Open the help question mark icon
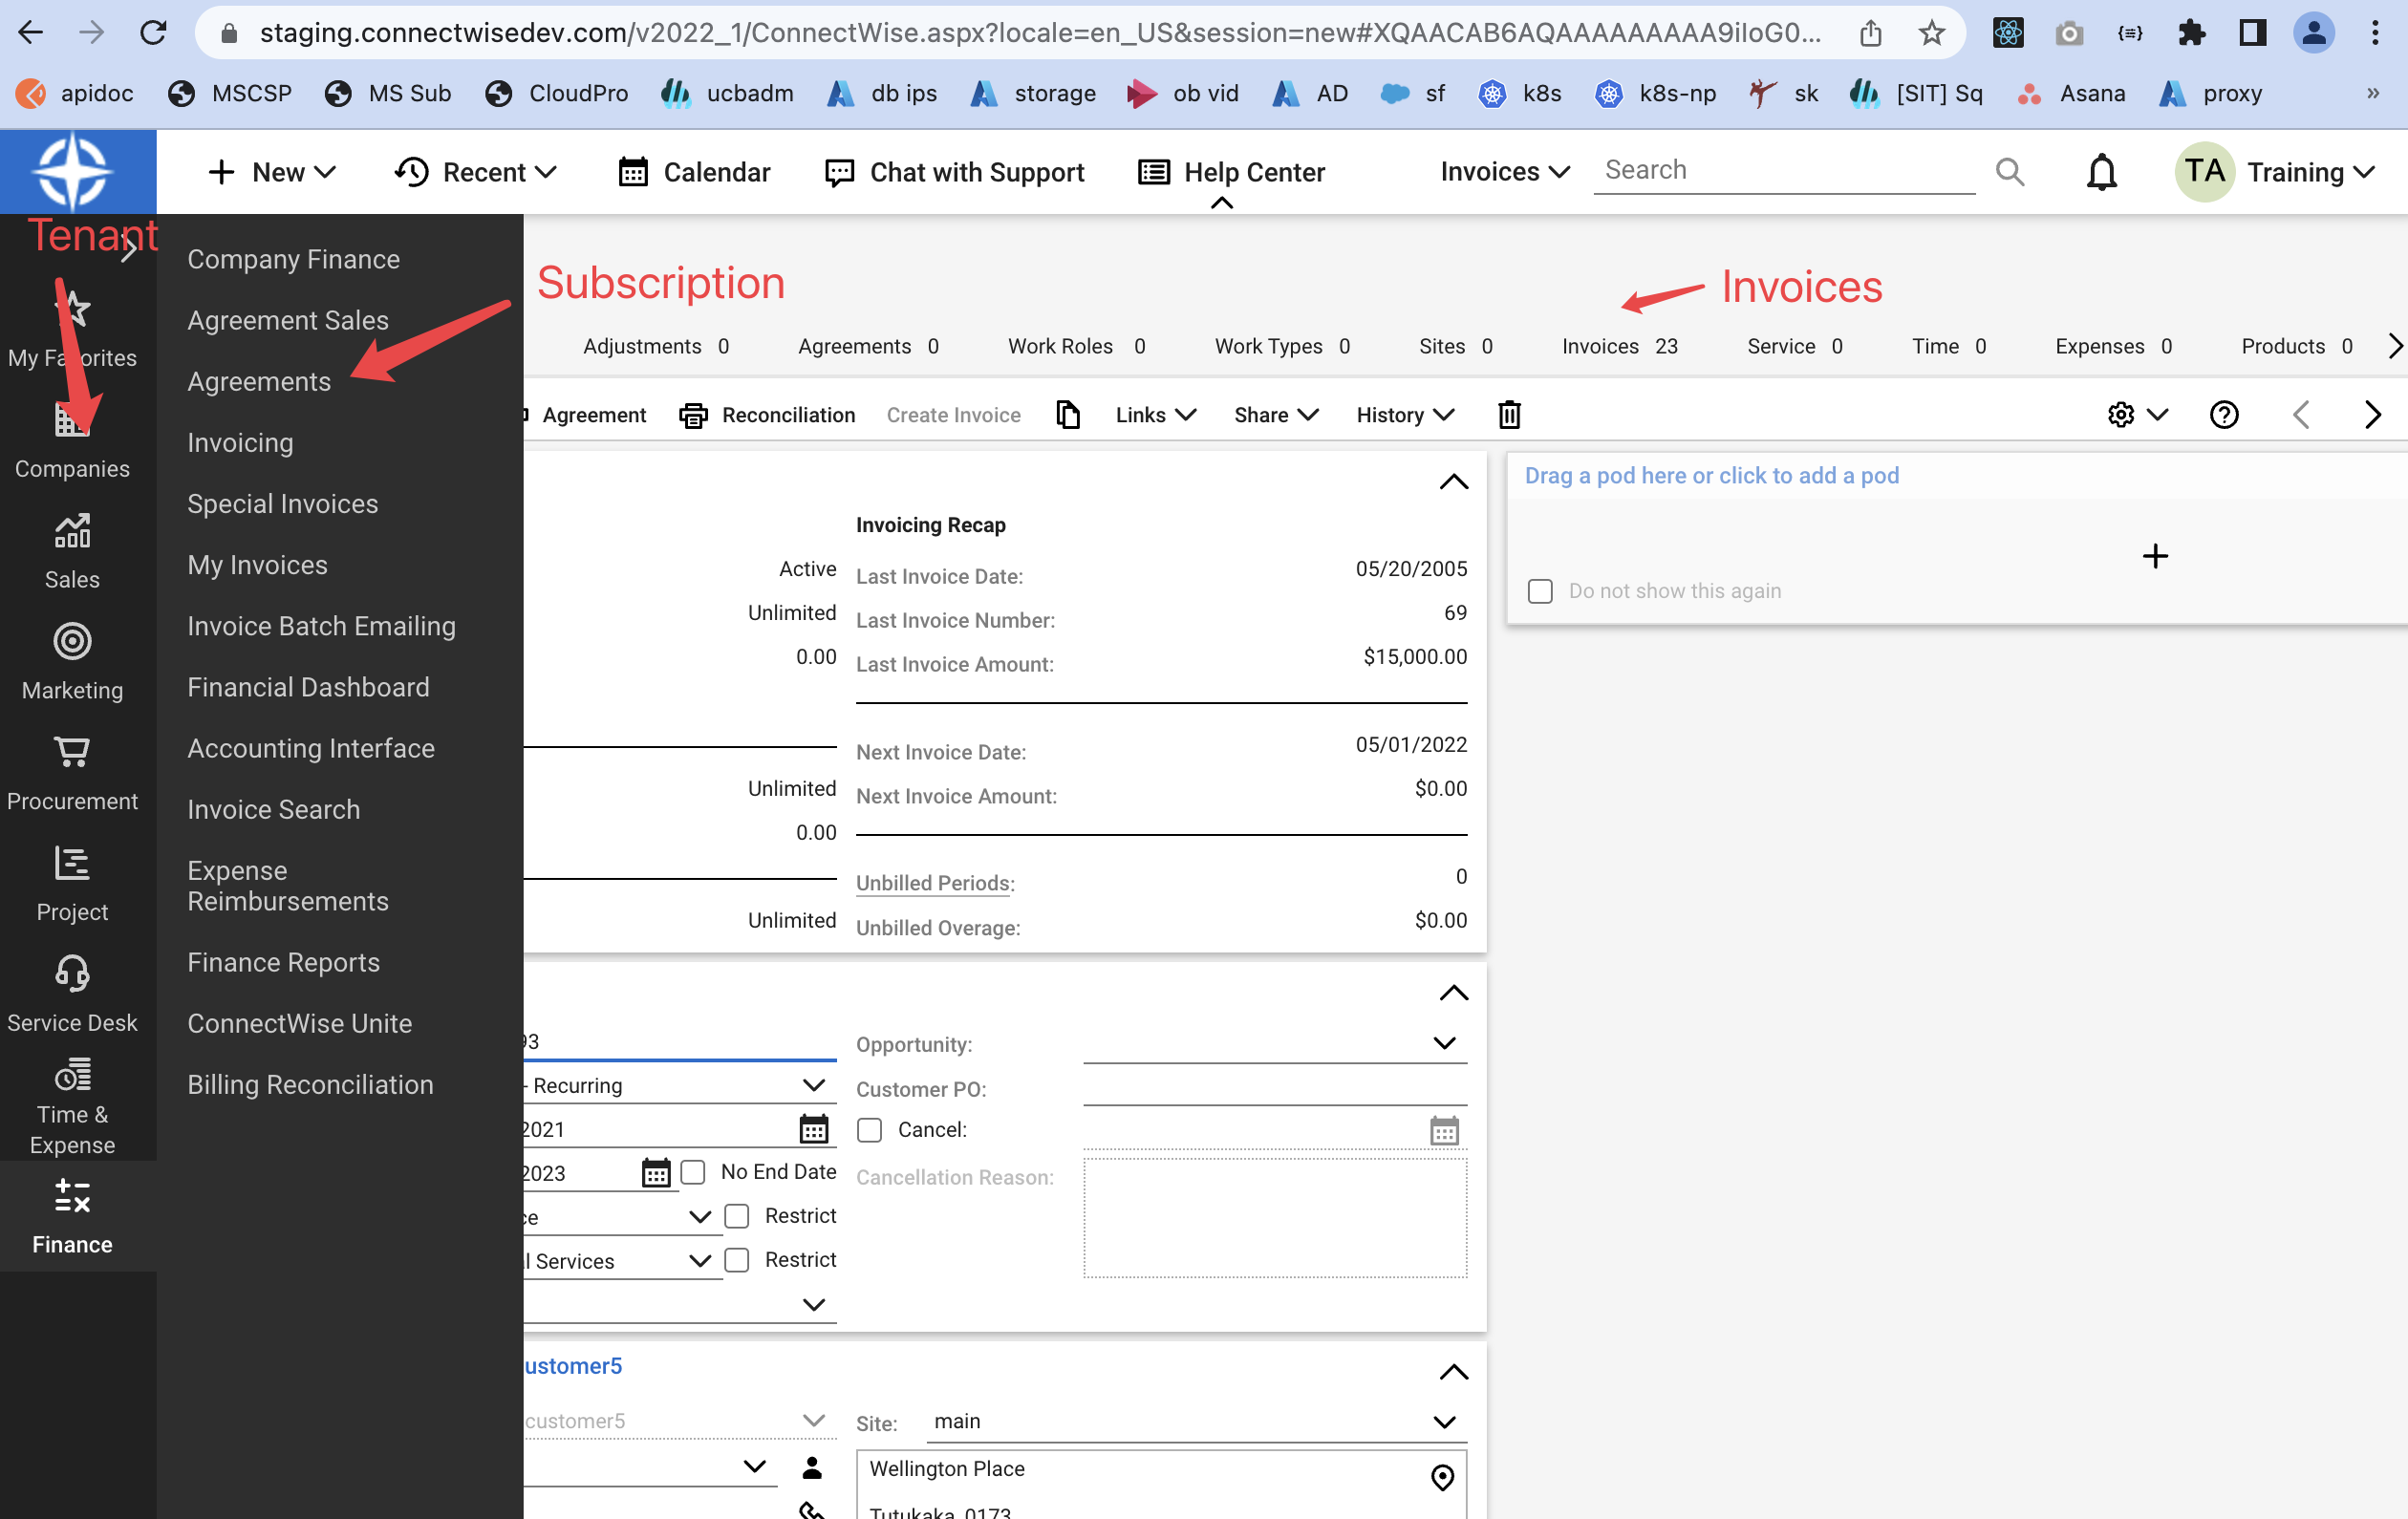This screenshot has height=1519, width=2408. point(2223,414)
